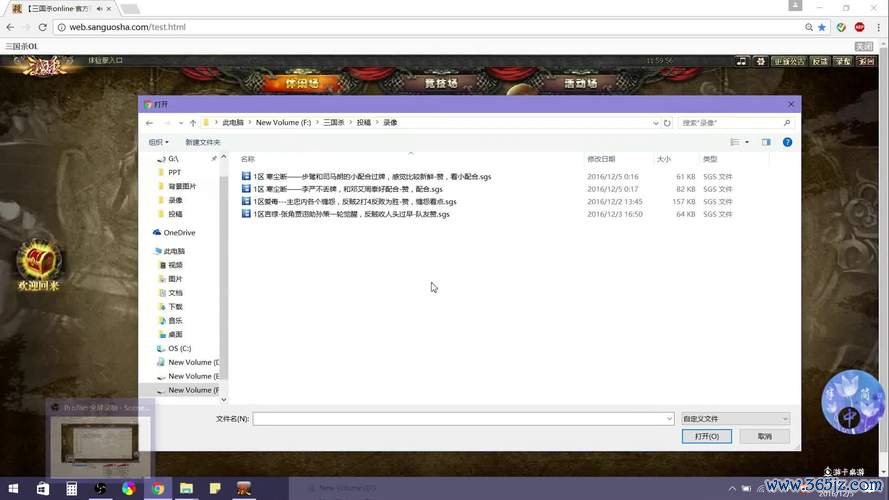Open the welcome back treasure chest
This screenshot has width=889, height=500.
point(39,261)
